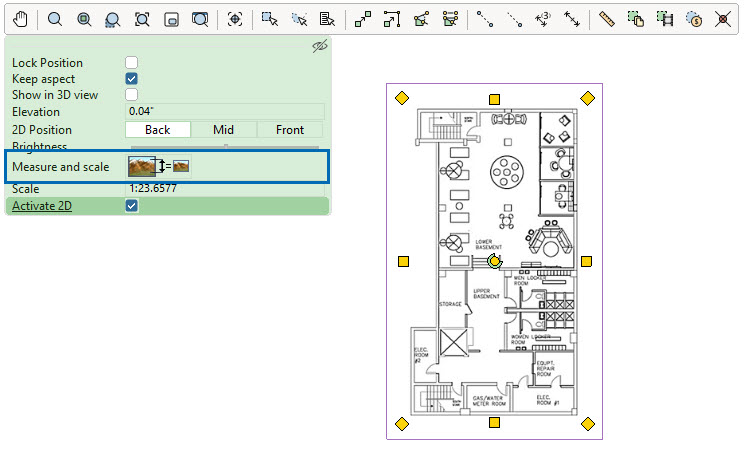Click the two green squares diagonal arrow icon
The image size is (745, 463).
363,19
